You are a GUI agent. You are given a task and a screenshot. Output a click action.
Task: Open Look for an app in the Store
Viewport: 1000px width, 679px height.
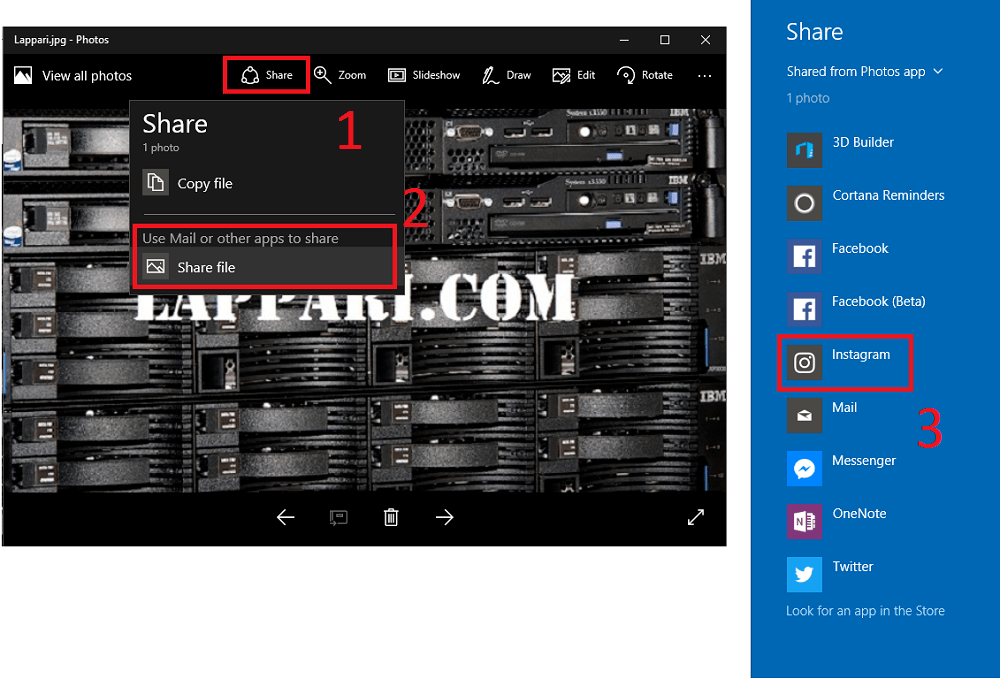(x=865, y=611)
